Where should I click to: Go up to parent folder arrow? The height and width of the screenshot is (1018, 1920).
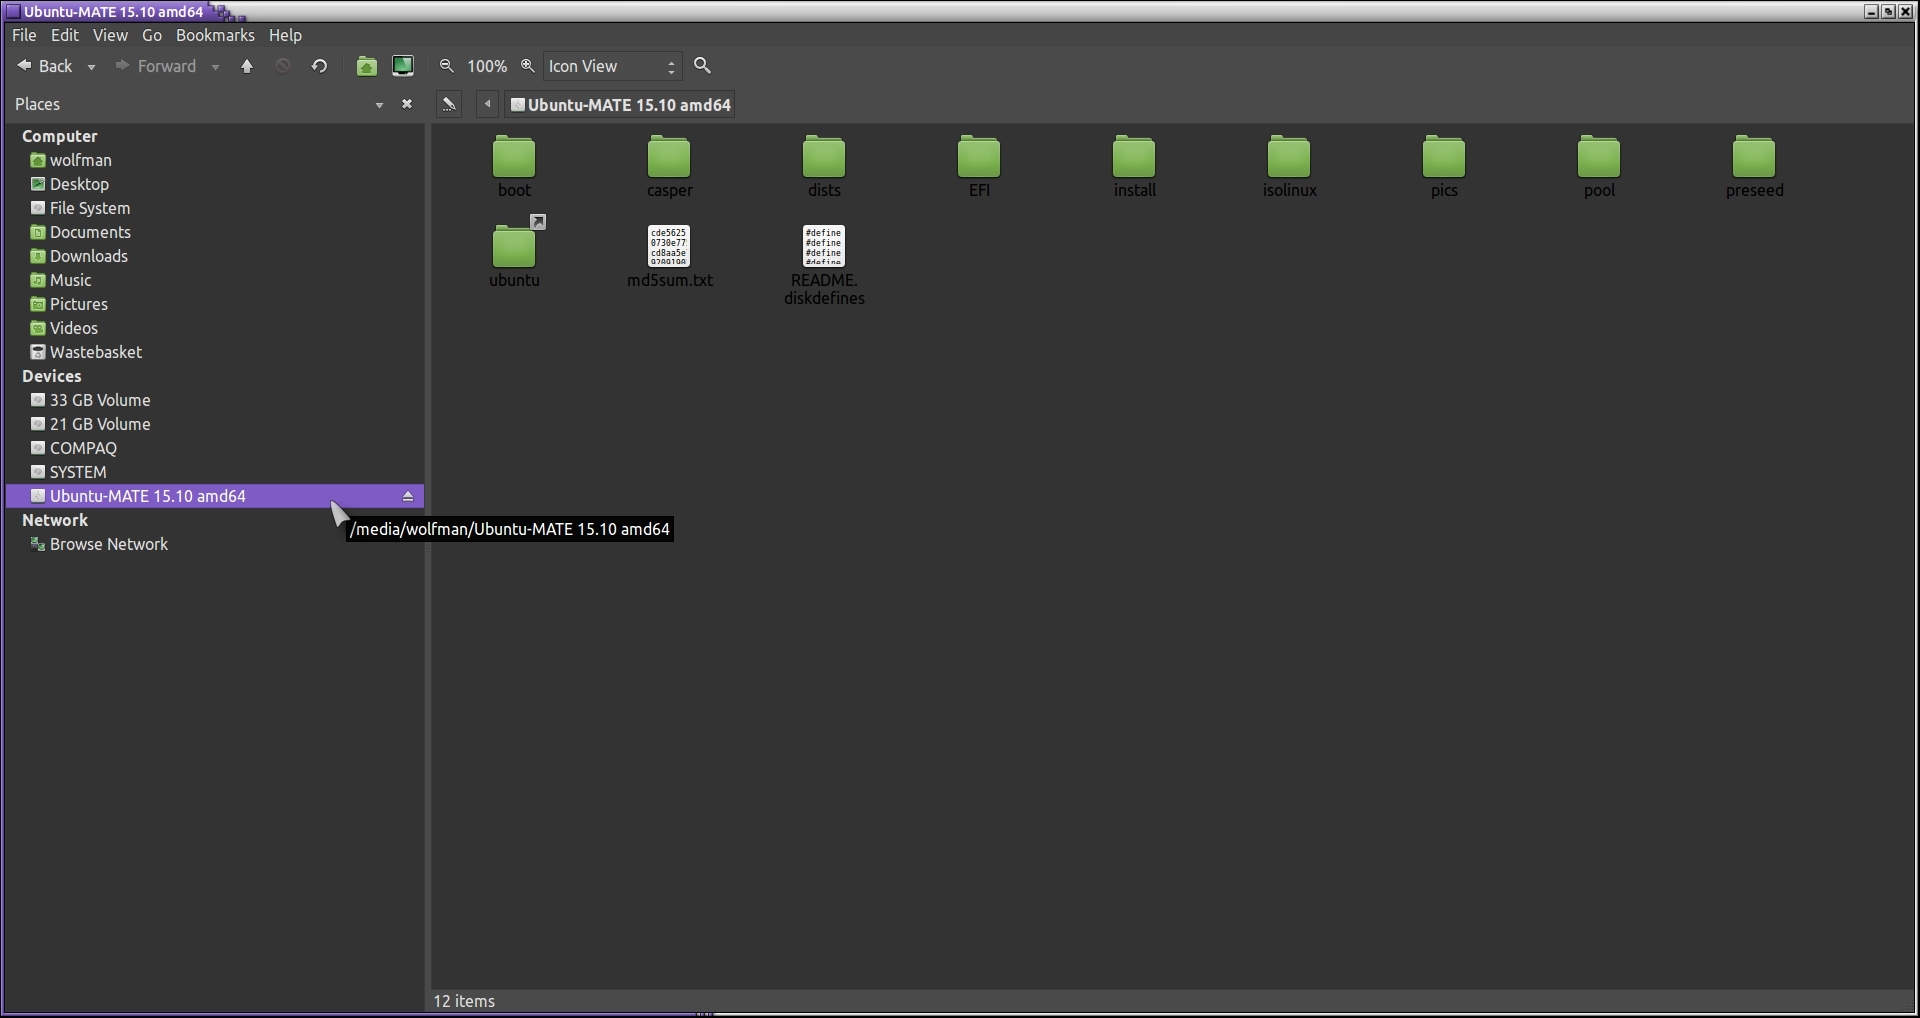(247, 66)
